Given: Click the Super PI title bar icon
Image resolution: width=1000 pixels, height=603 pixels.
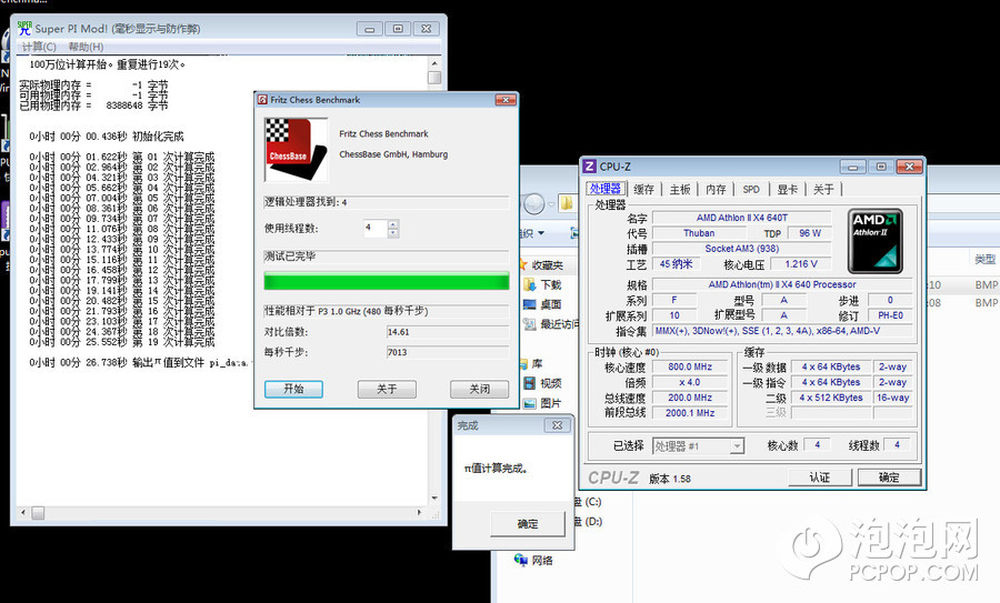Looking at the screenshot, I should click(25, 28).
